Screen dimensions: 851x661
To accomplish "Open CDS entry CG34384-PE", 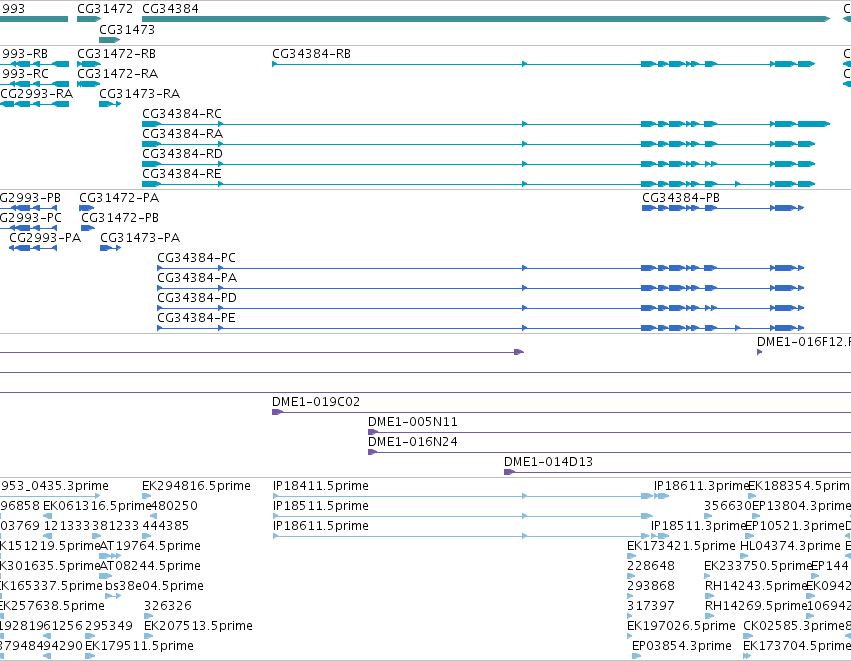I will 196,319.
